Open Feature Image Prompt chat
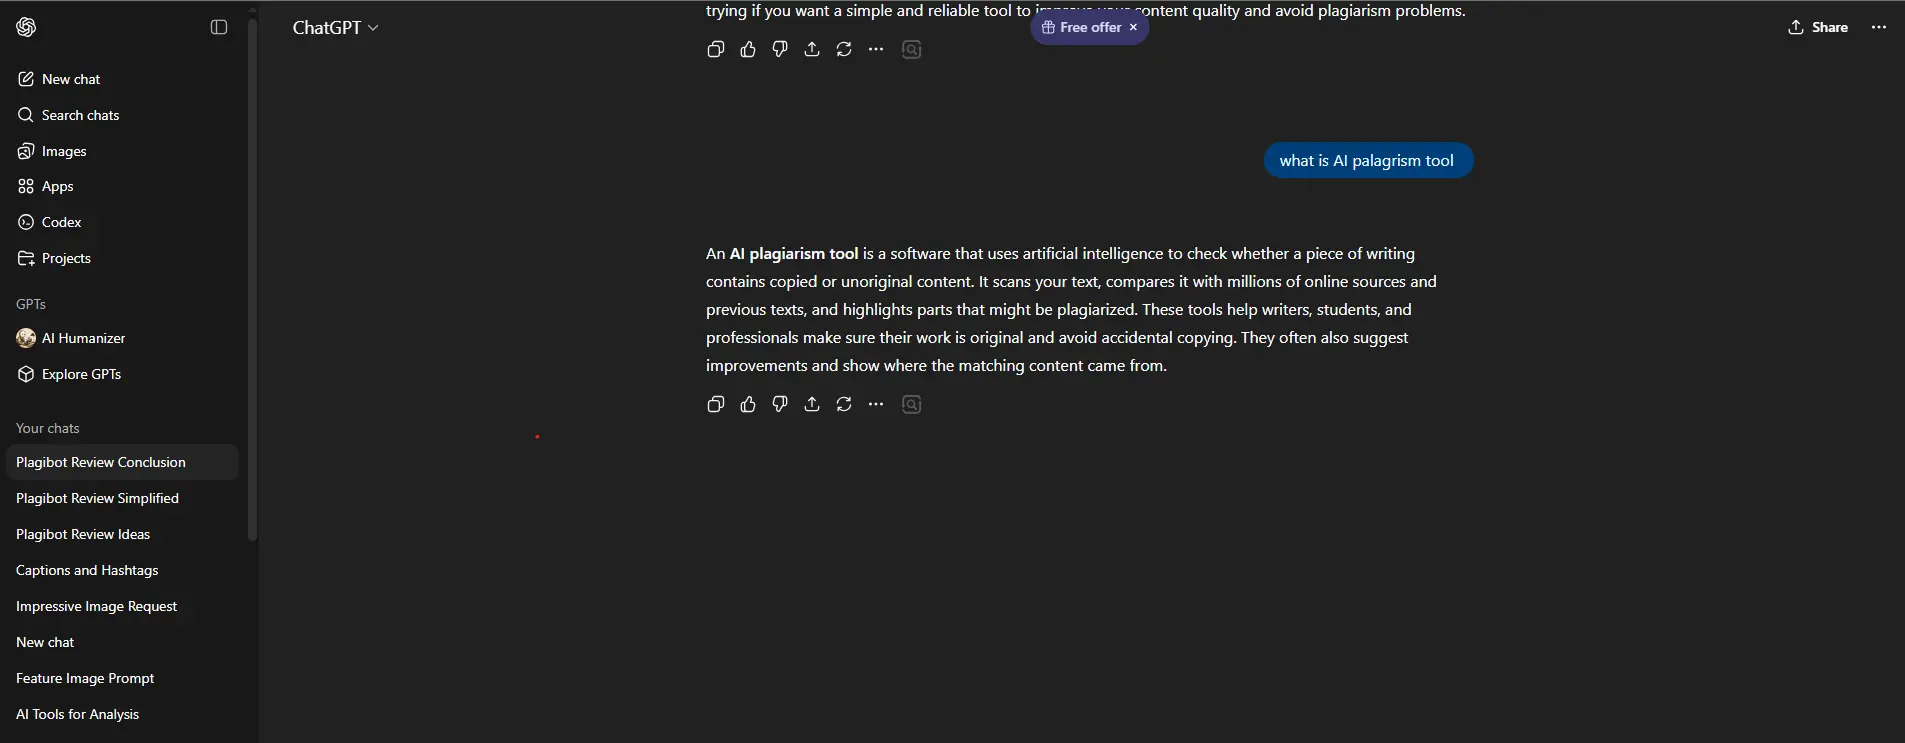 tap(120, 678)
